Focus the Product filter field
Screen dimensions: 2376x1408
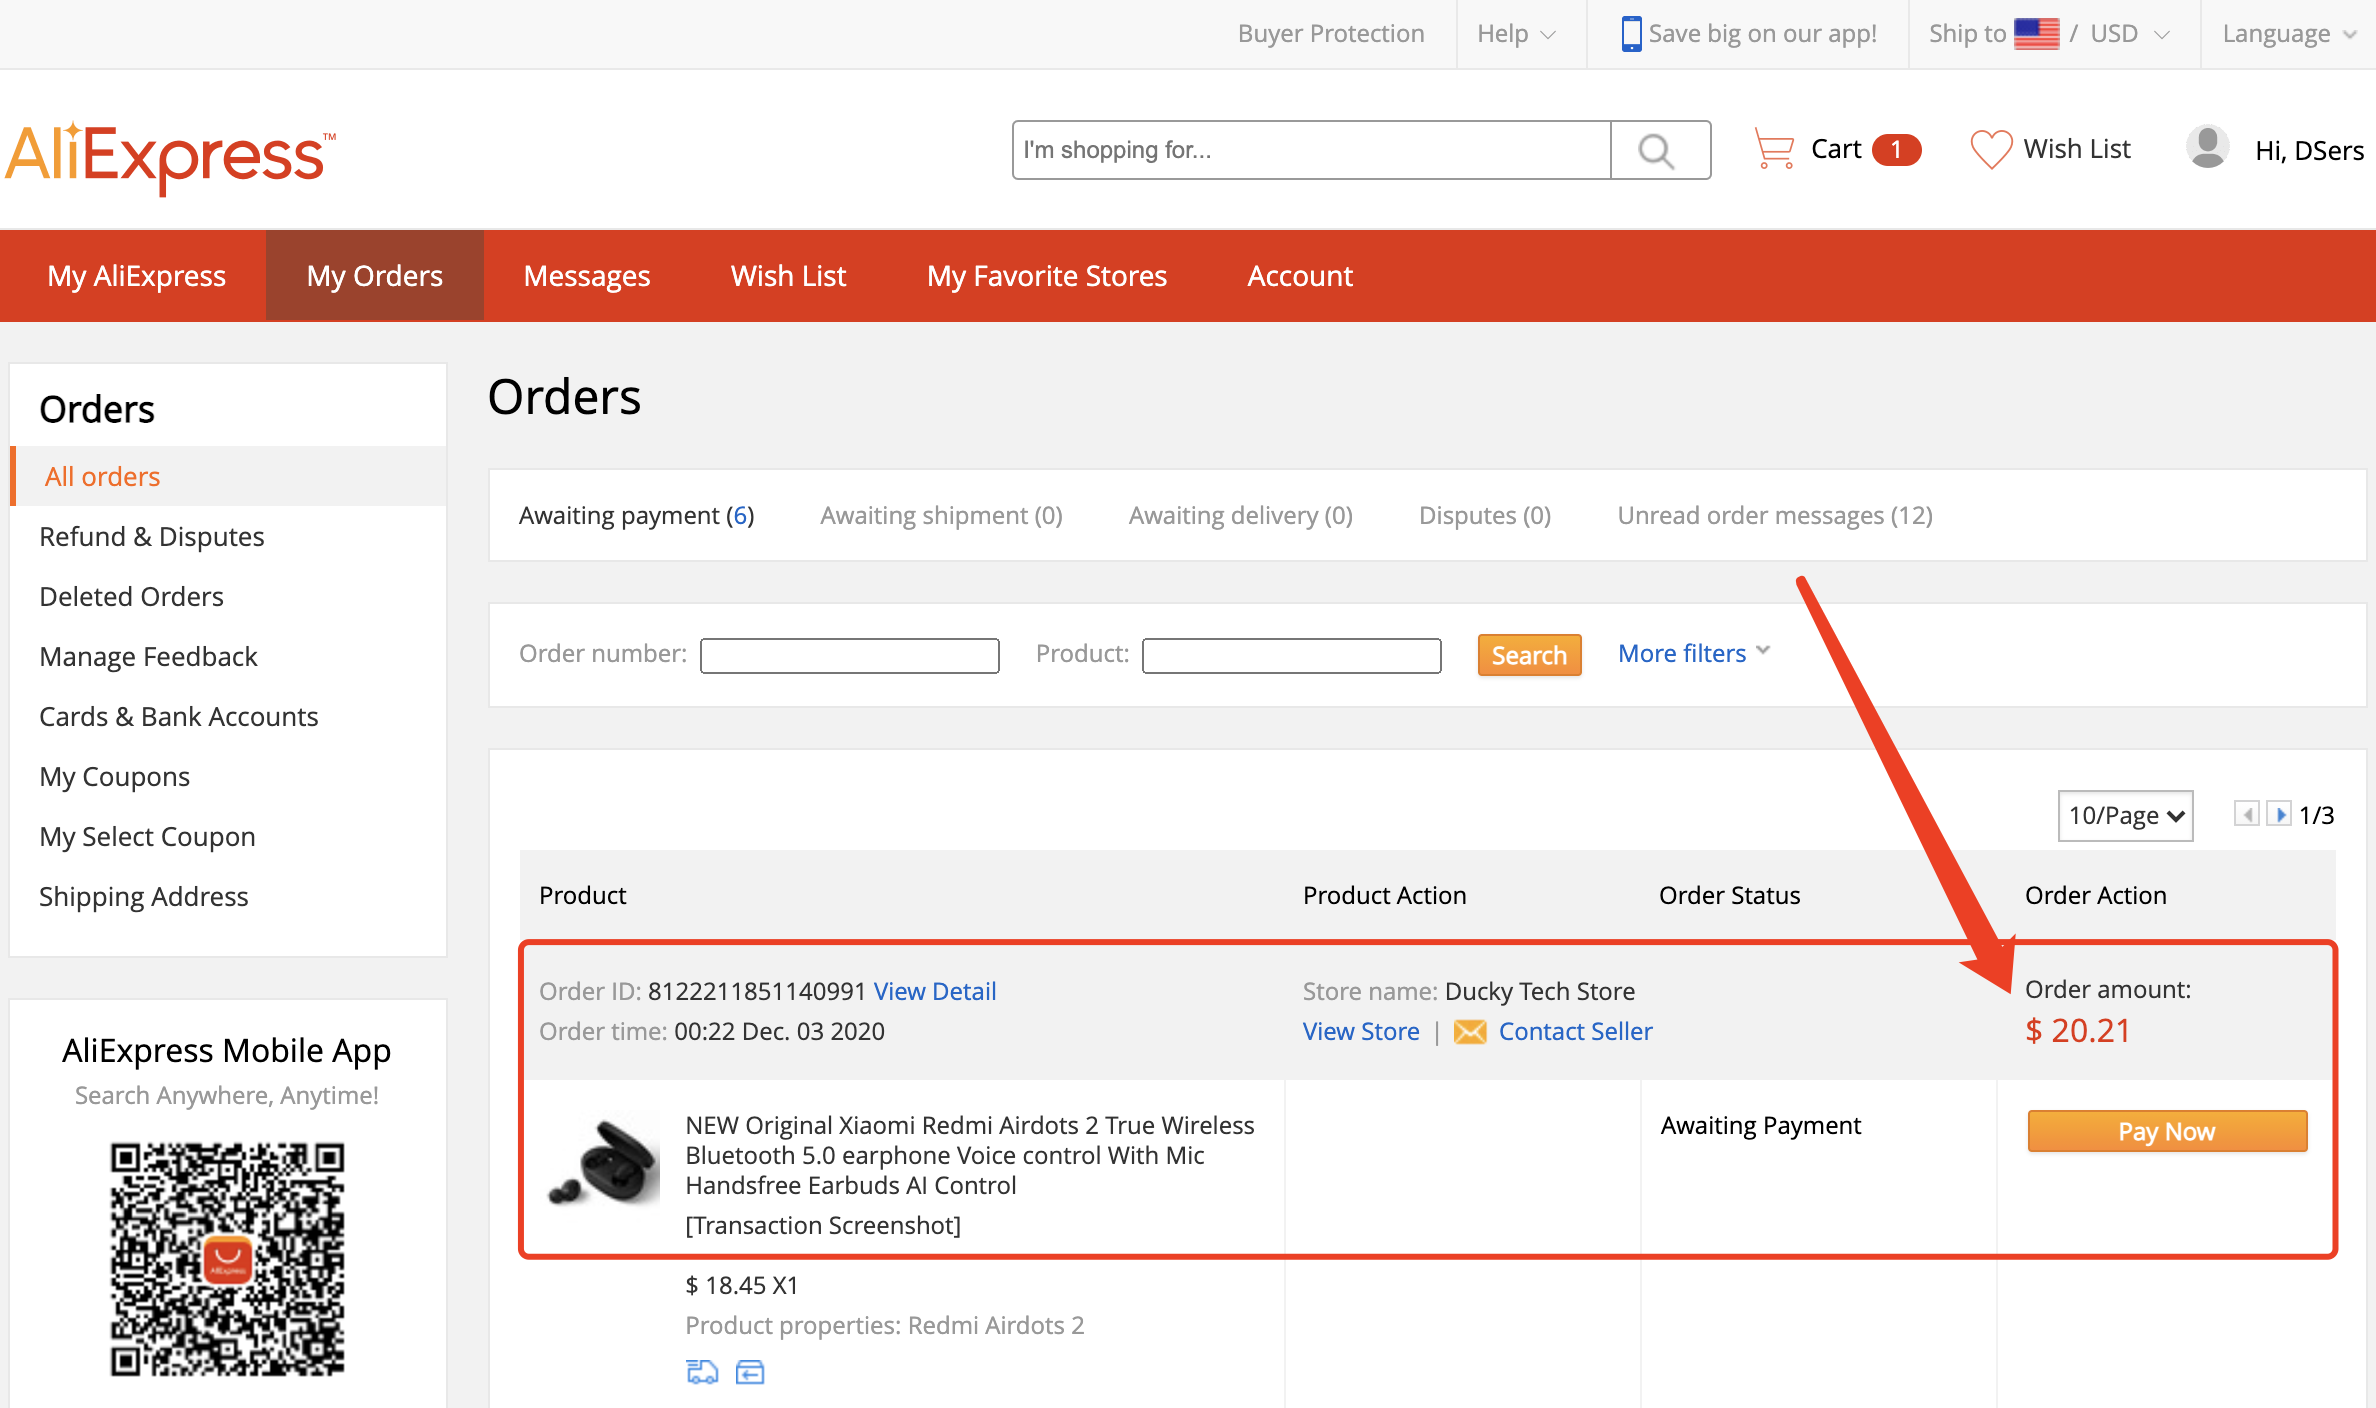coord(1291,656)
